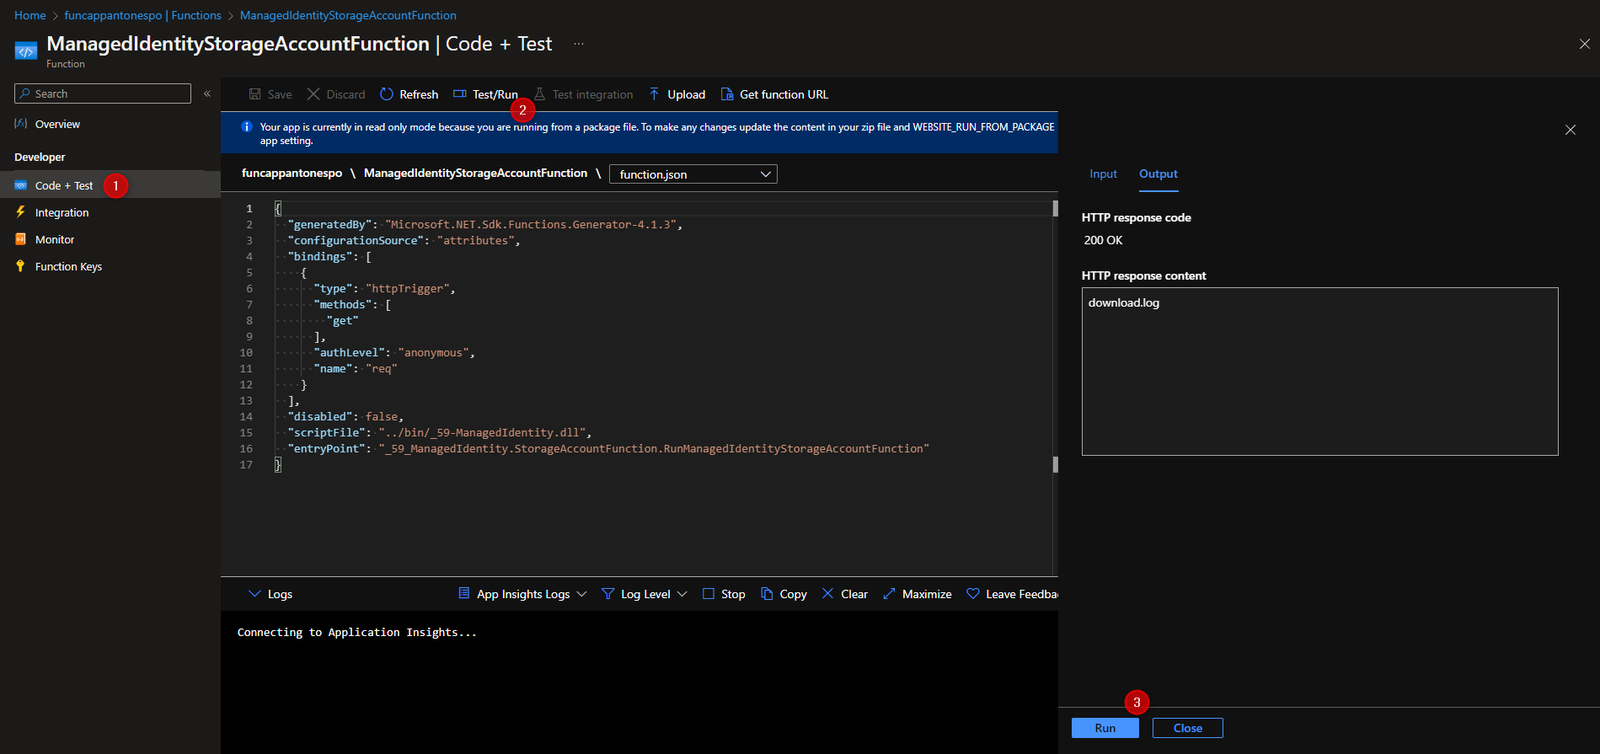Collapse the Logs panel chevron
This screenshot has height=754, width=1600.
point(254,593)
